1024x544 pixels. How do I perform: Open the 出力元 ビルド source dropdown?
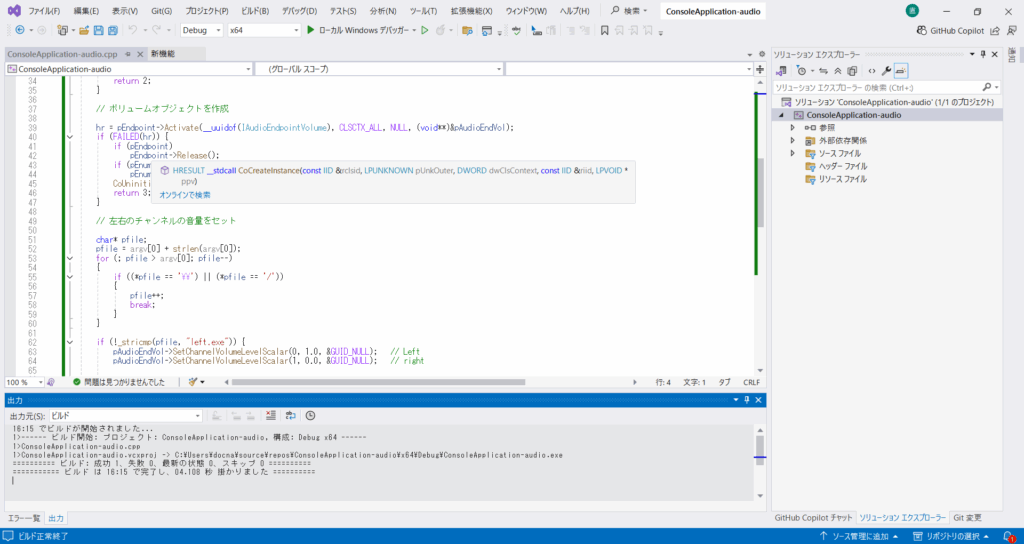click(126, 415)
